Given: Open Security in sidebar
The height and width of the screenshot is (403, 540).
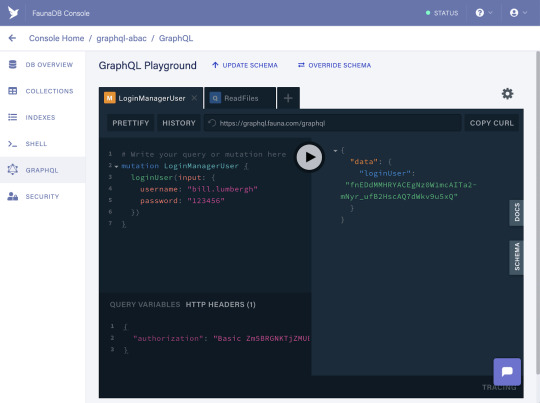Looking at the screenshot, I should (42, 196).
